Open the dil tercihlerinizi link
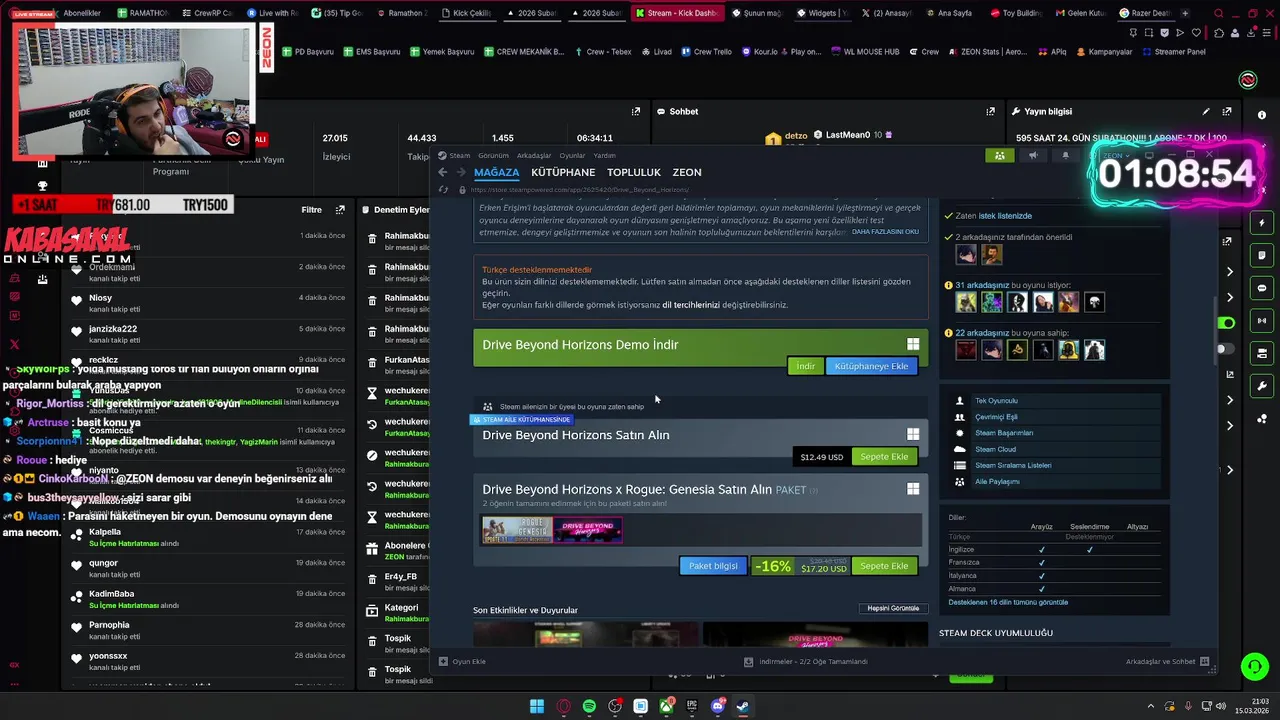Image resolution: width=1280 pixels, height=720 pixels. point(691,305)
